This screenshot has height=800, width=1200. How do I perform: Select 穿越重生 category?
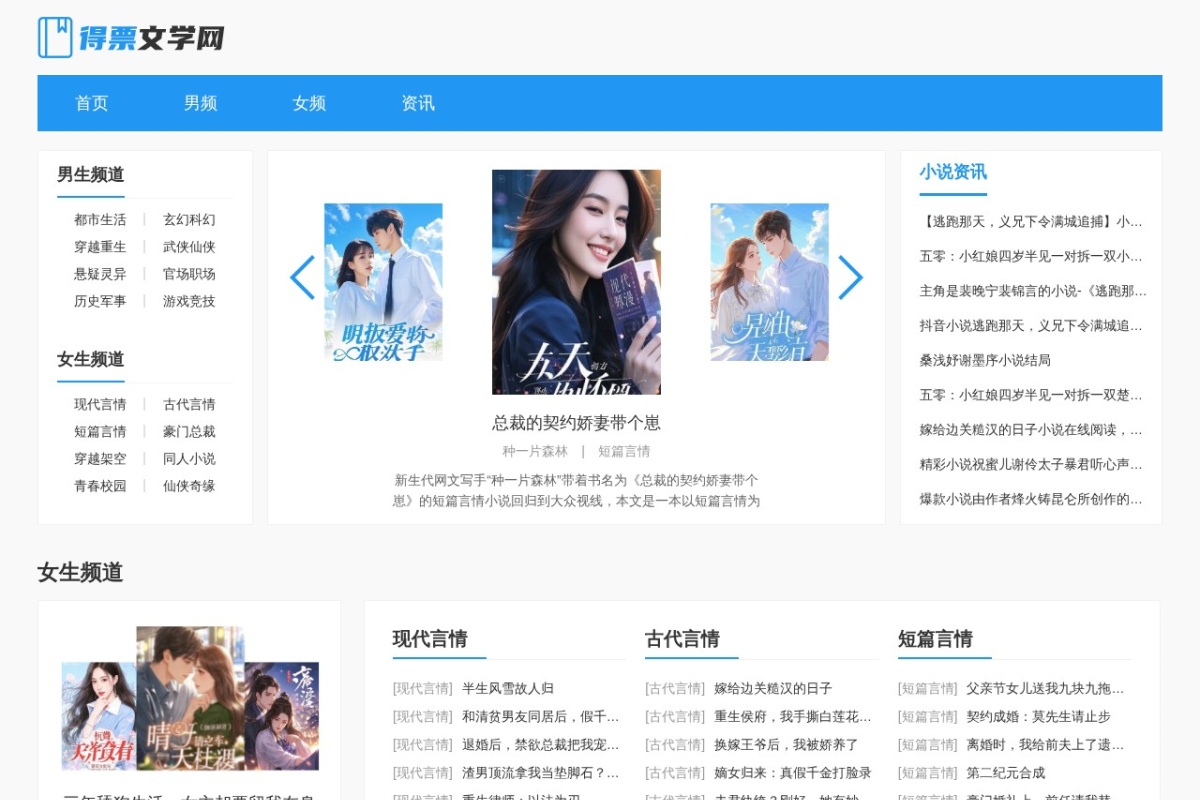pos(100,246)
